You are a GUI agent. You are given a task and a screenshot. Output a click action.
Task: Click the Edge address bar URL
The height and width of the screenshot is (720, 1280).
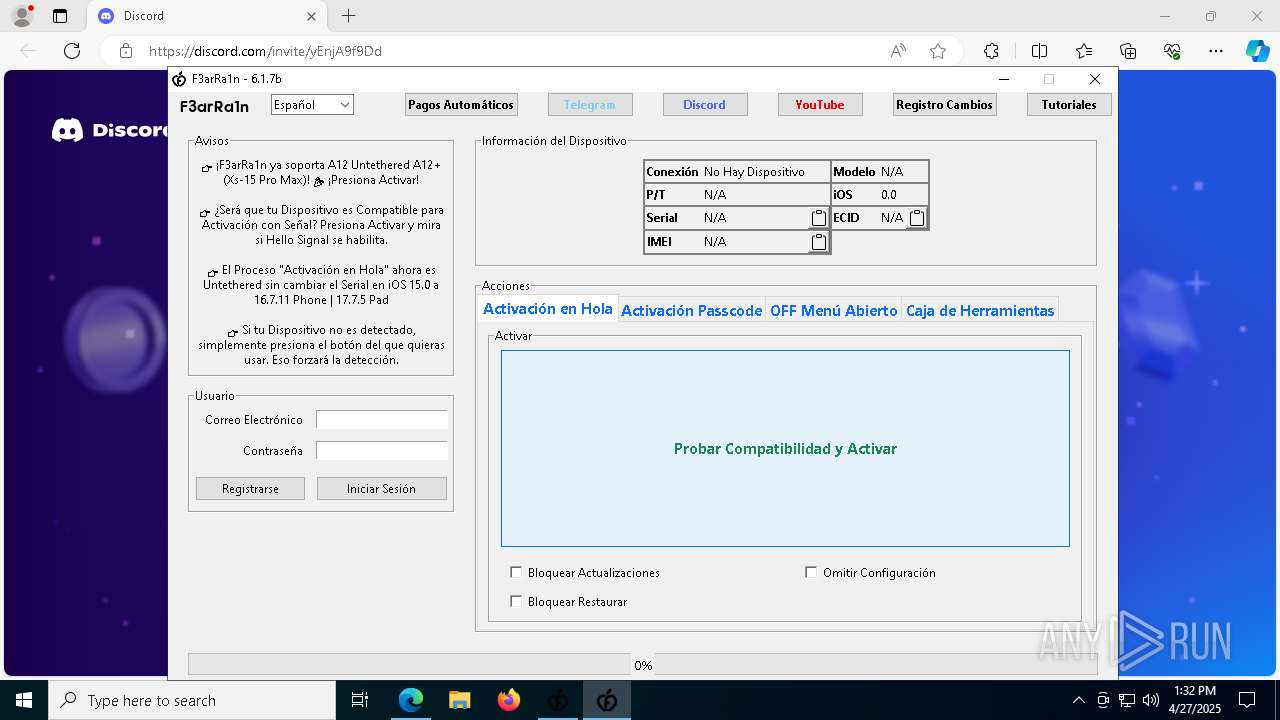click(x=265, y=51)
